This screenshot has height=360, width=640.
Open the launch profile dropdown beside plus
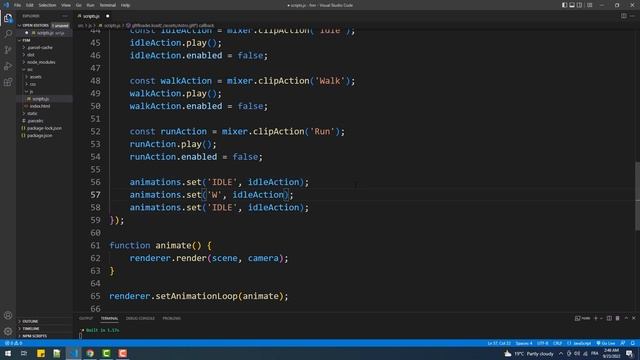point(601,318)
